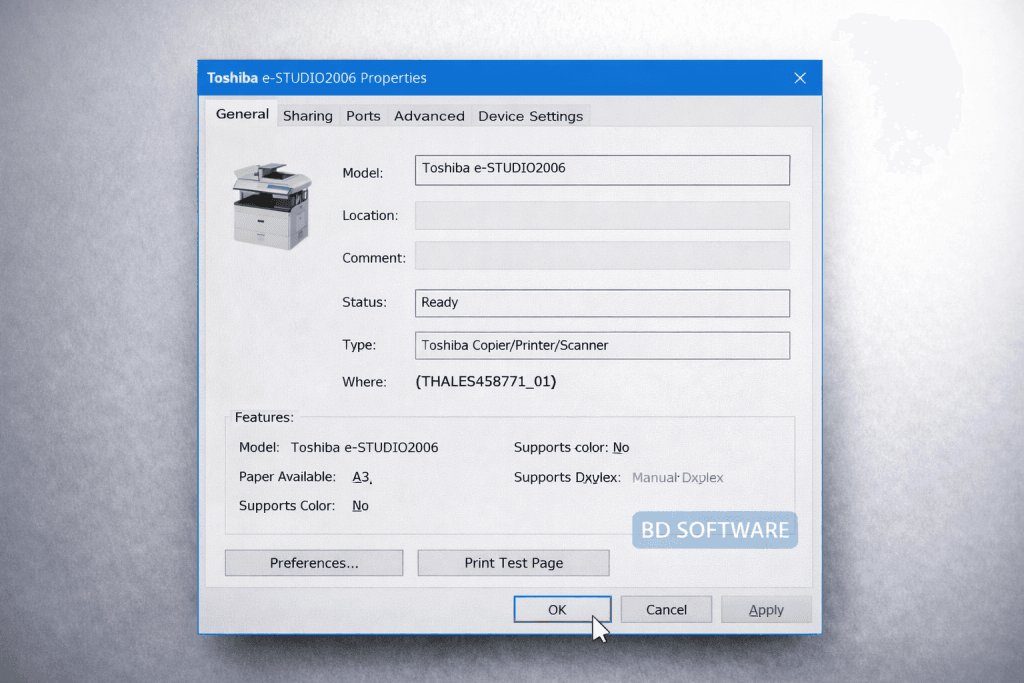Click Print Test Page button

point(513,563)
